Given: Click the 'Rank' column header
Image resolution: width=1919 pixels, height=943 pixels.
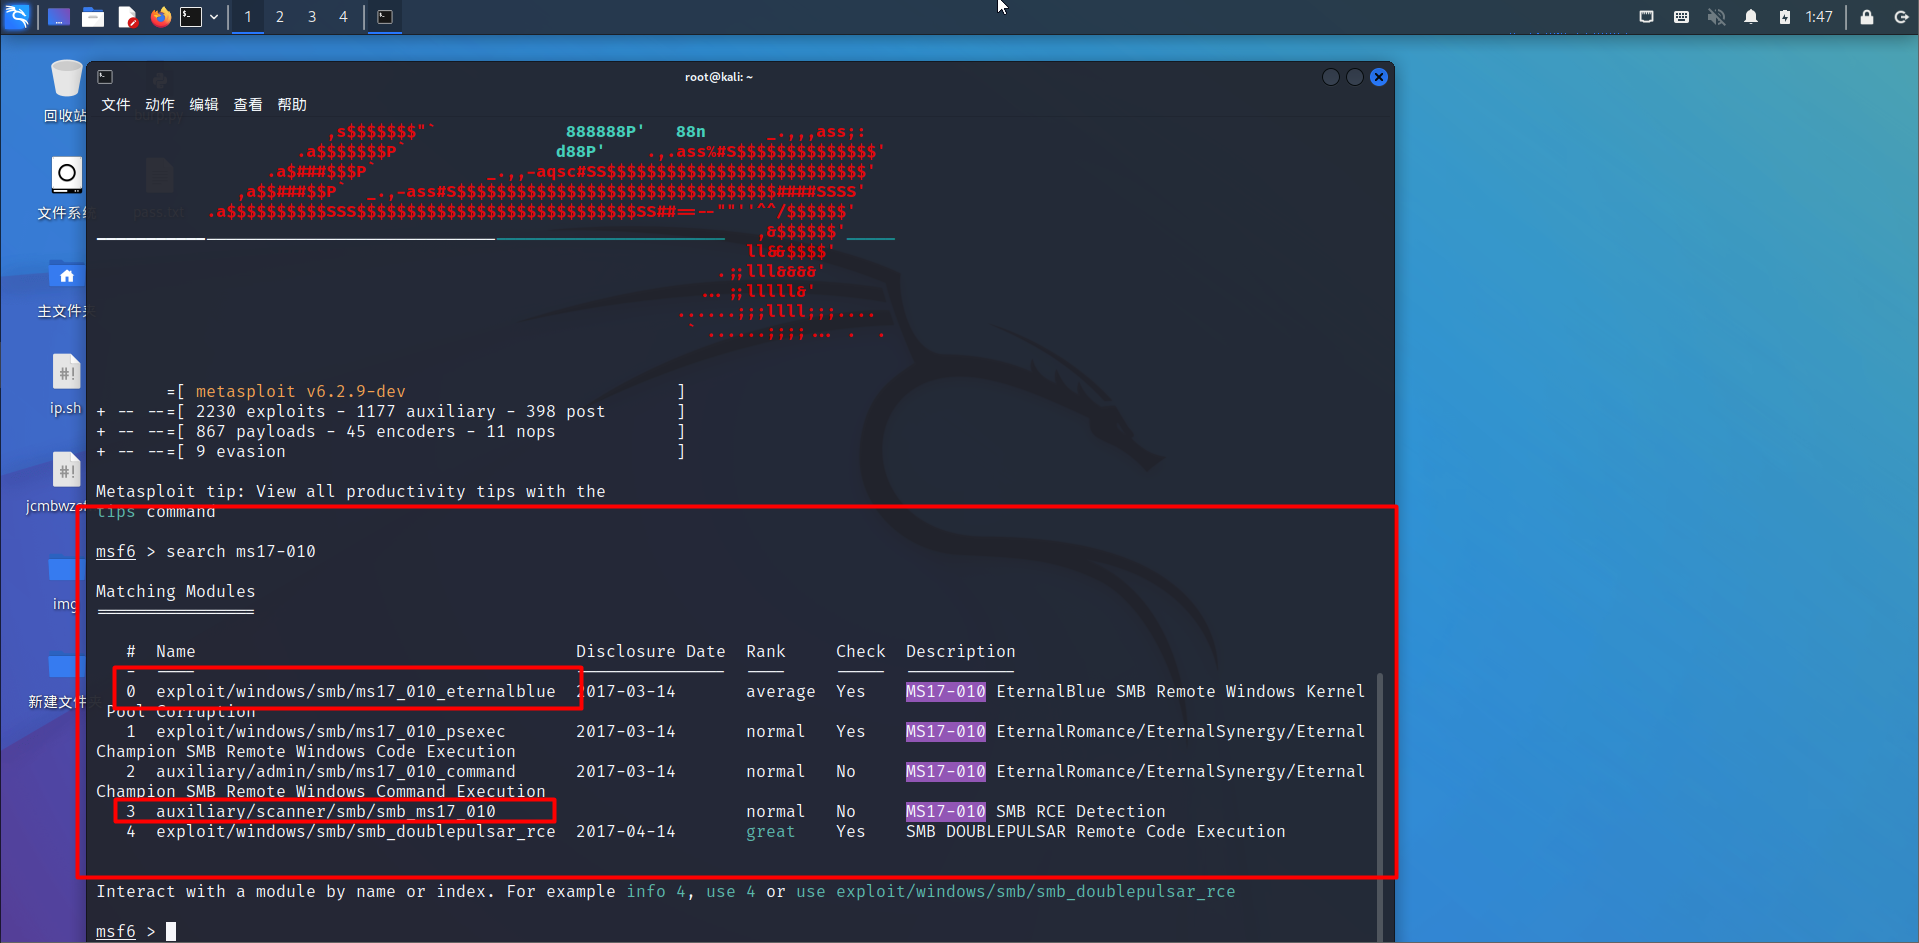Looking at the screenshot, I should pos(766,651).
